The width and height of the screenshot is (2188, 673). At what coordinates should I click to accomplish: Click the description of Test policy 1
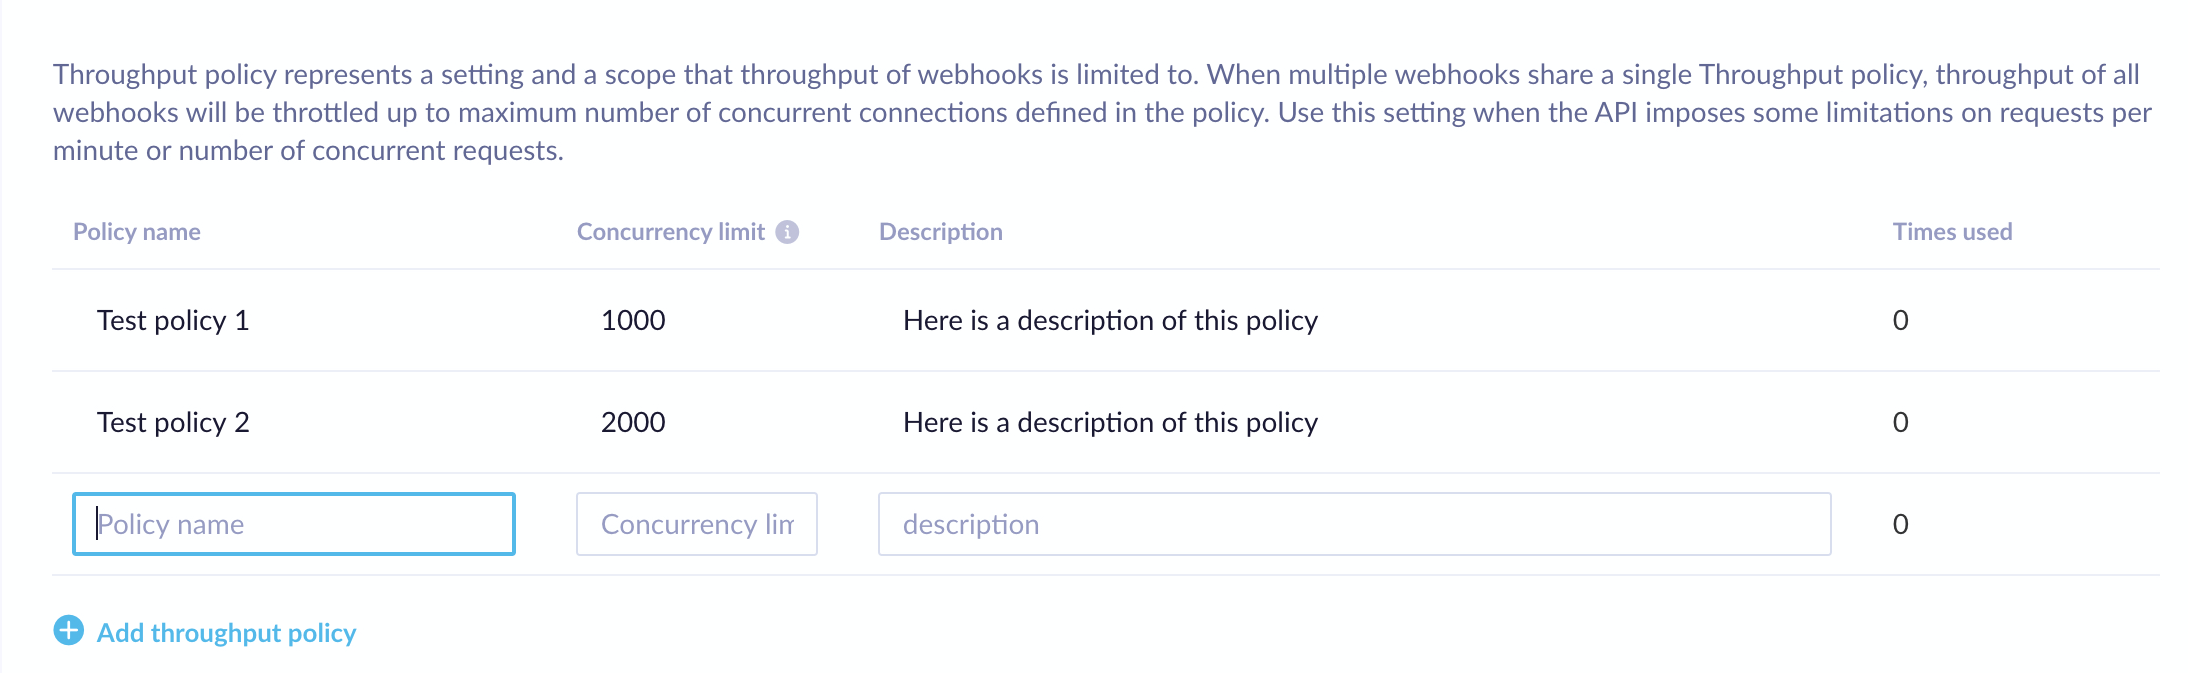pyautogui.click(x=1110, y=321)
